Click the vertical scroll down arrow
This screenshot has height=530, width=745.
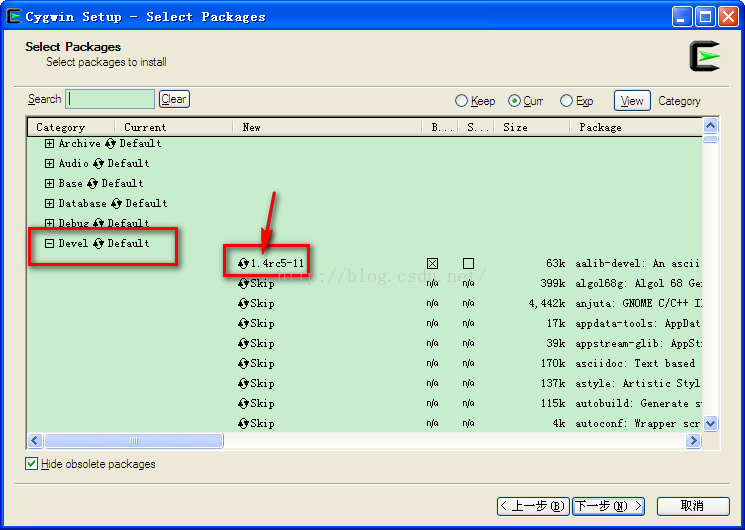tap(710, 423)
